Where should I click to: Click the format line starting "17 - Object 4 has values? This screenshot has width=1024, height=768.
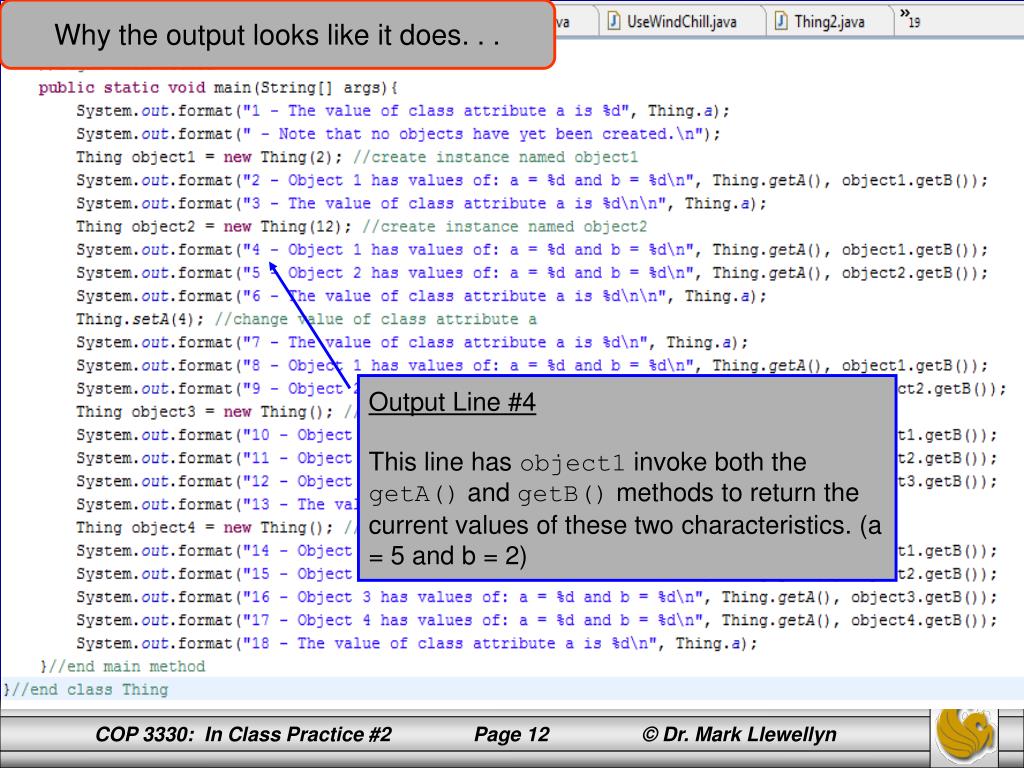[x=536, y=620]
